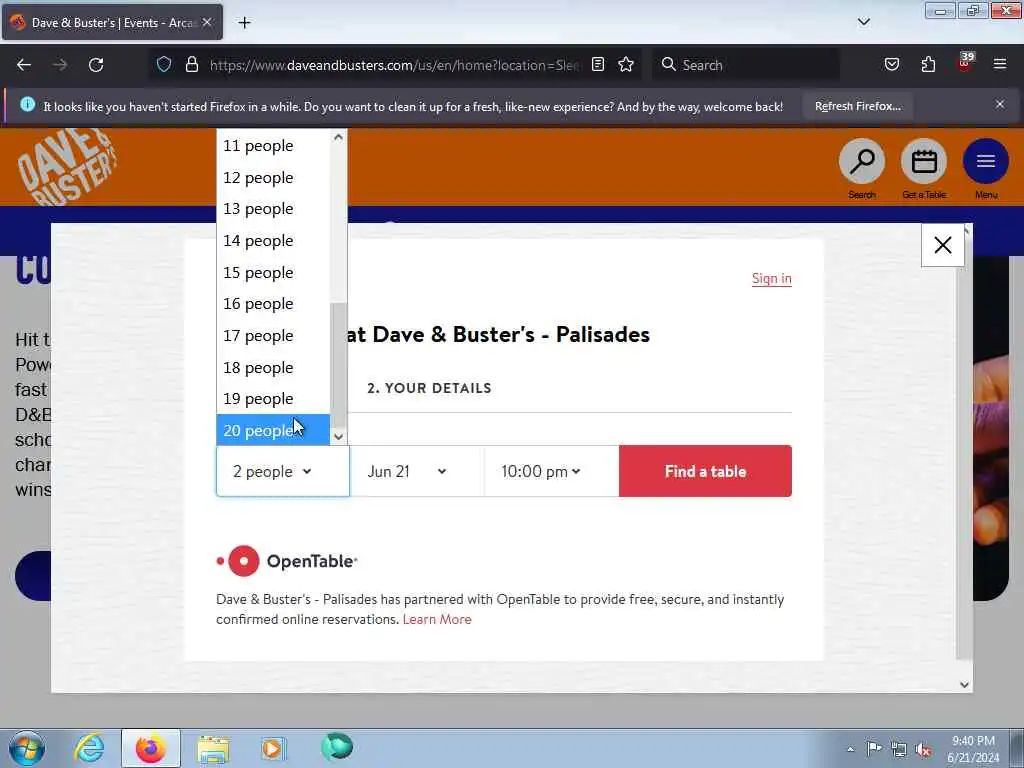Screen dimensions: 1024x768
Task: Choose the highlighted 20 people option
Action: tap(273, 430)
